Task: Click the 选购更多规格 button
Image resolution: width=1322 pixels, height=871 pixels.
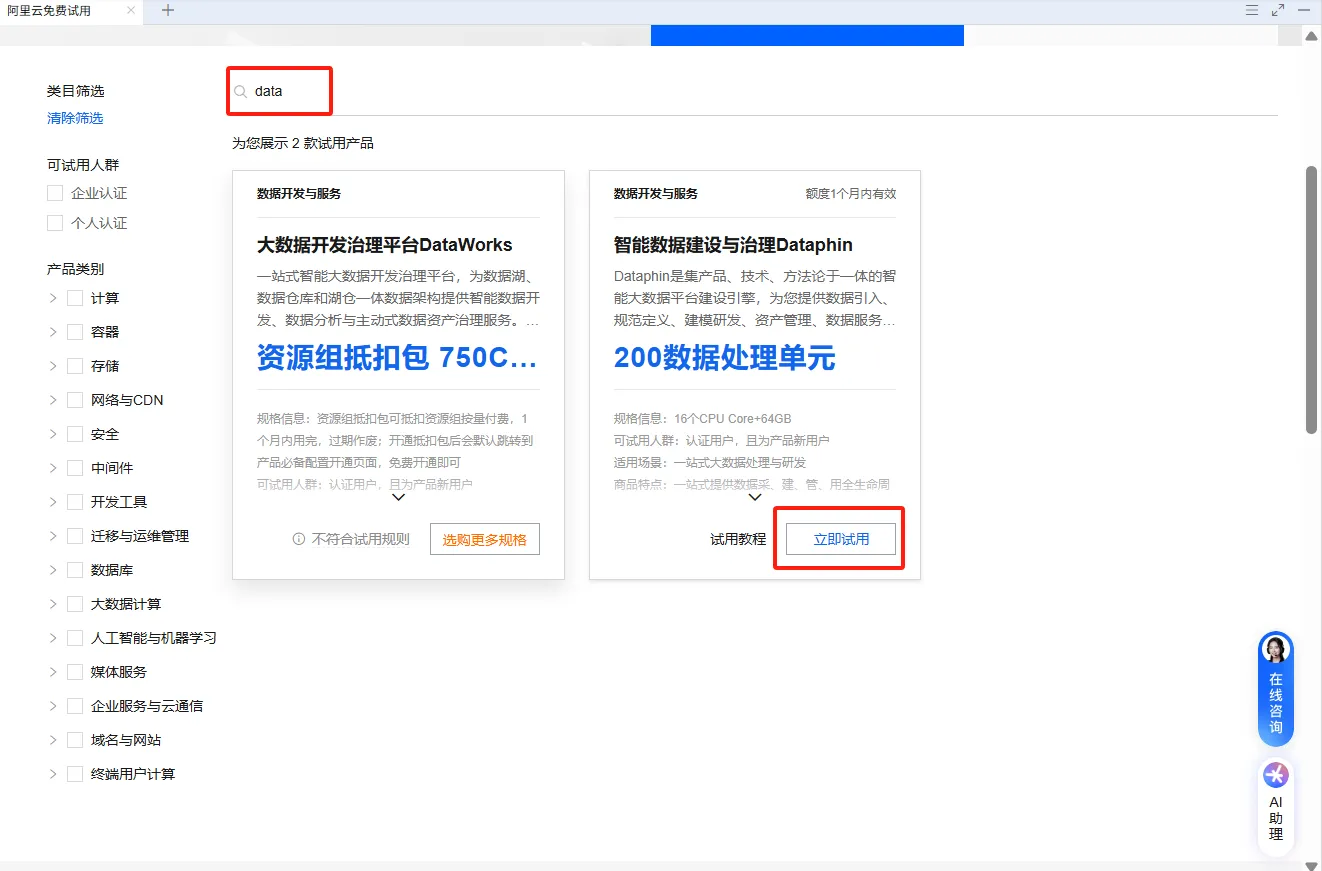Action: click(x=485, y=539)
